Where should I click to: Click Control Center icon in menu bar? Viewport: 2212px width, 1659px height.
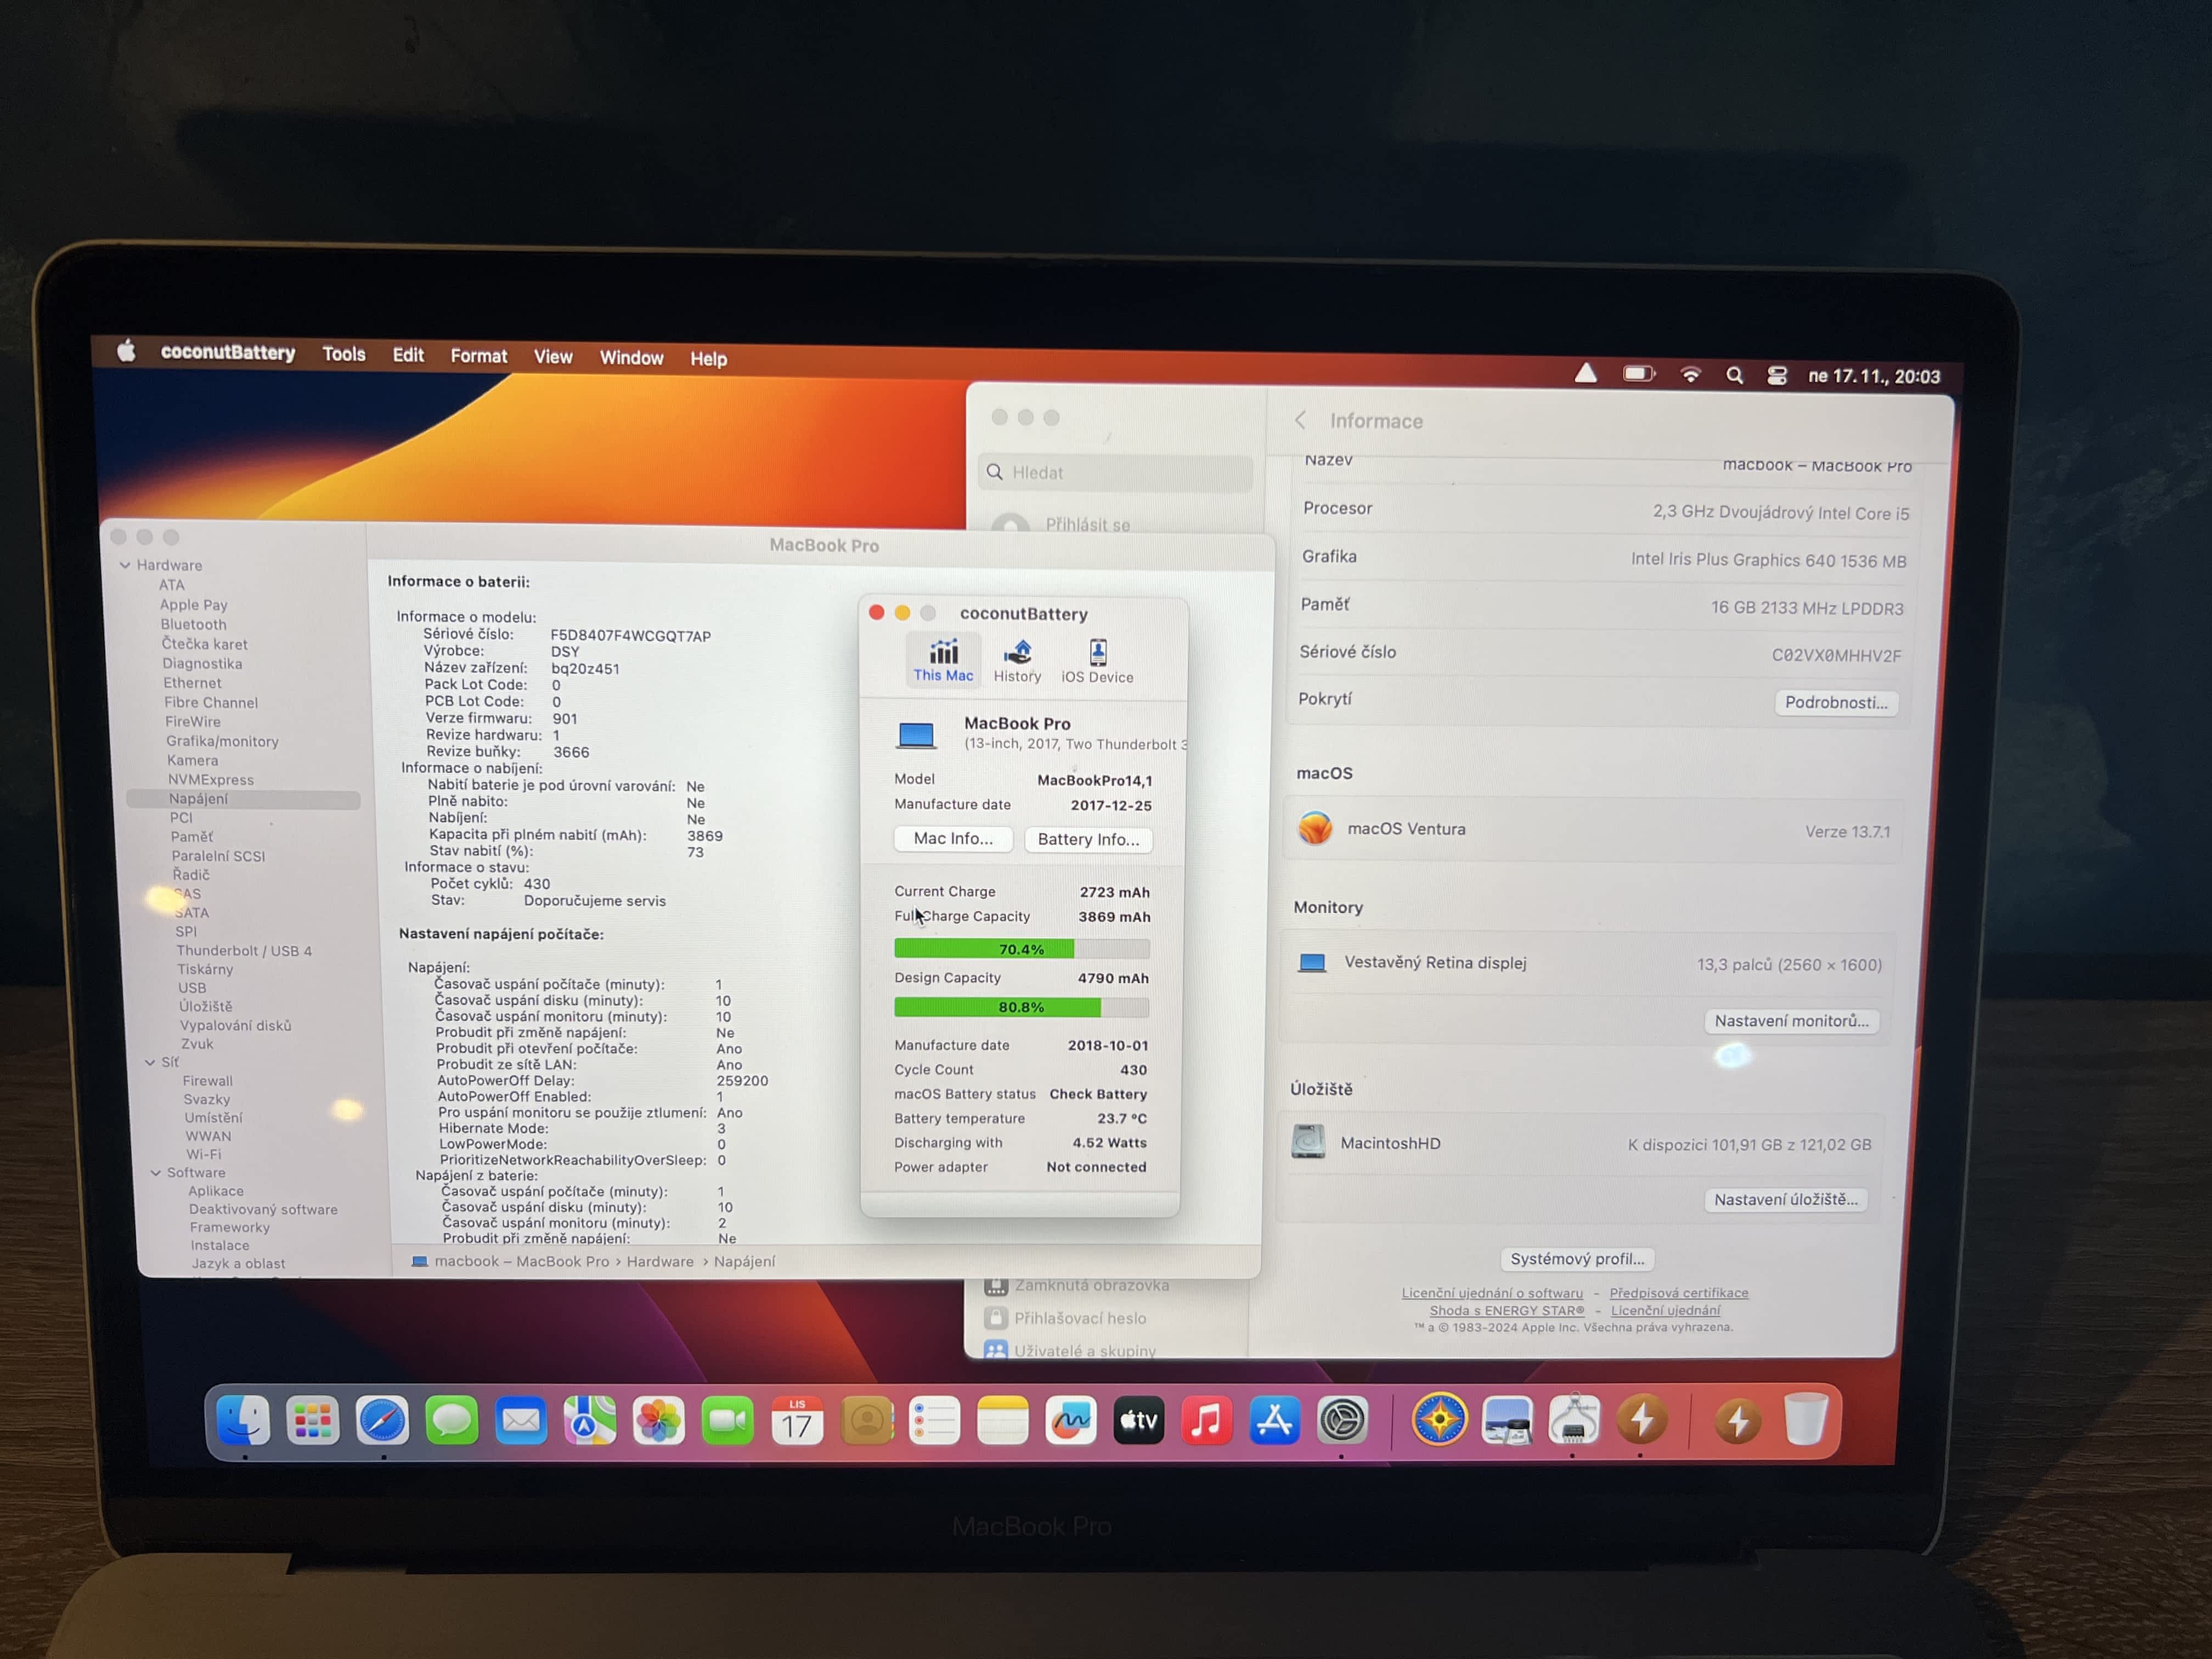(1777, 376)
